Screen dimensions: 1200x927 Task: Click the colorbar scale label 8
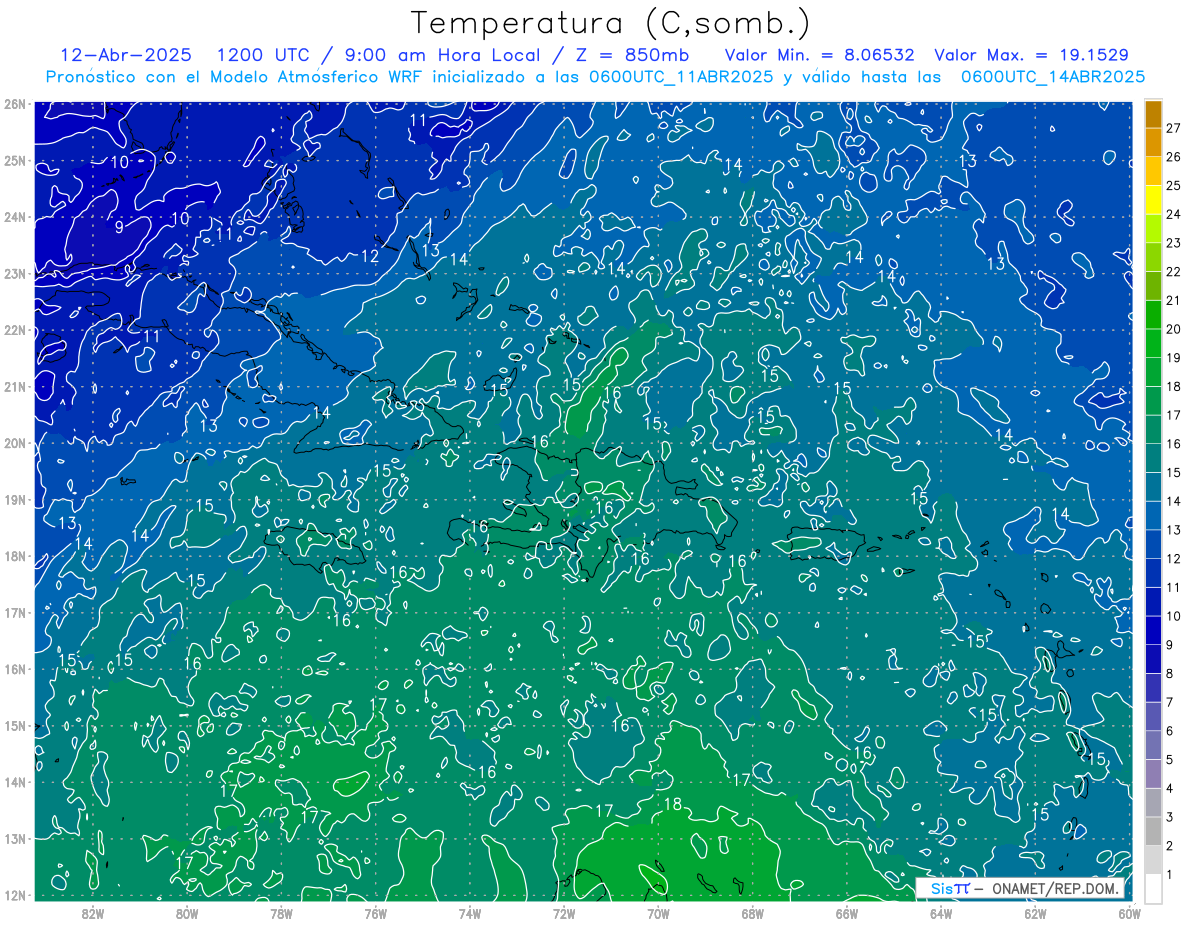click(1169, 674)
